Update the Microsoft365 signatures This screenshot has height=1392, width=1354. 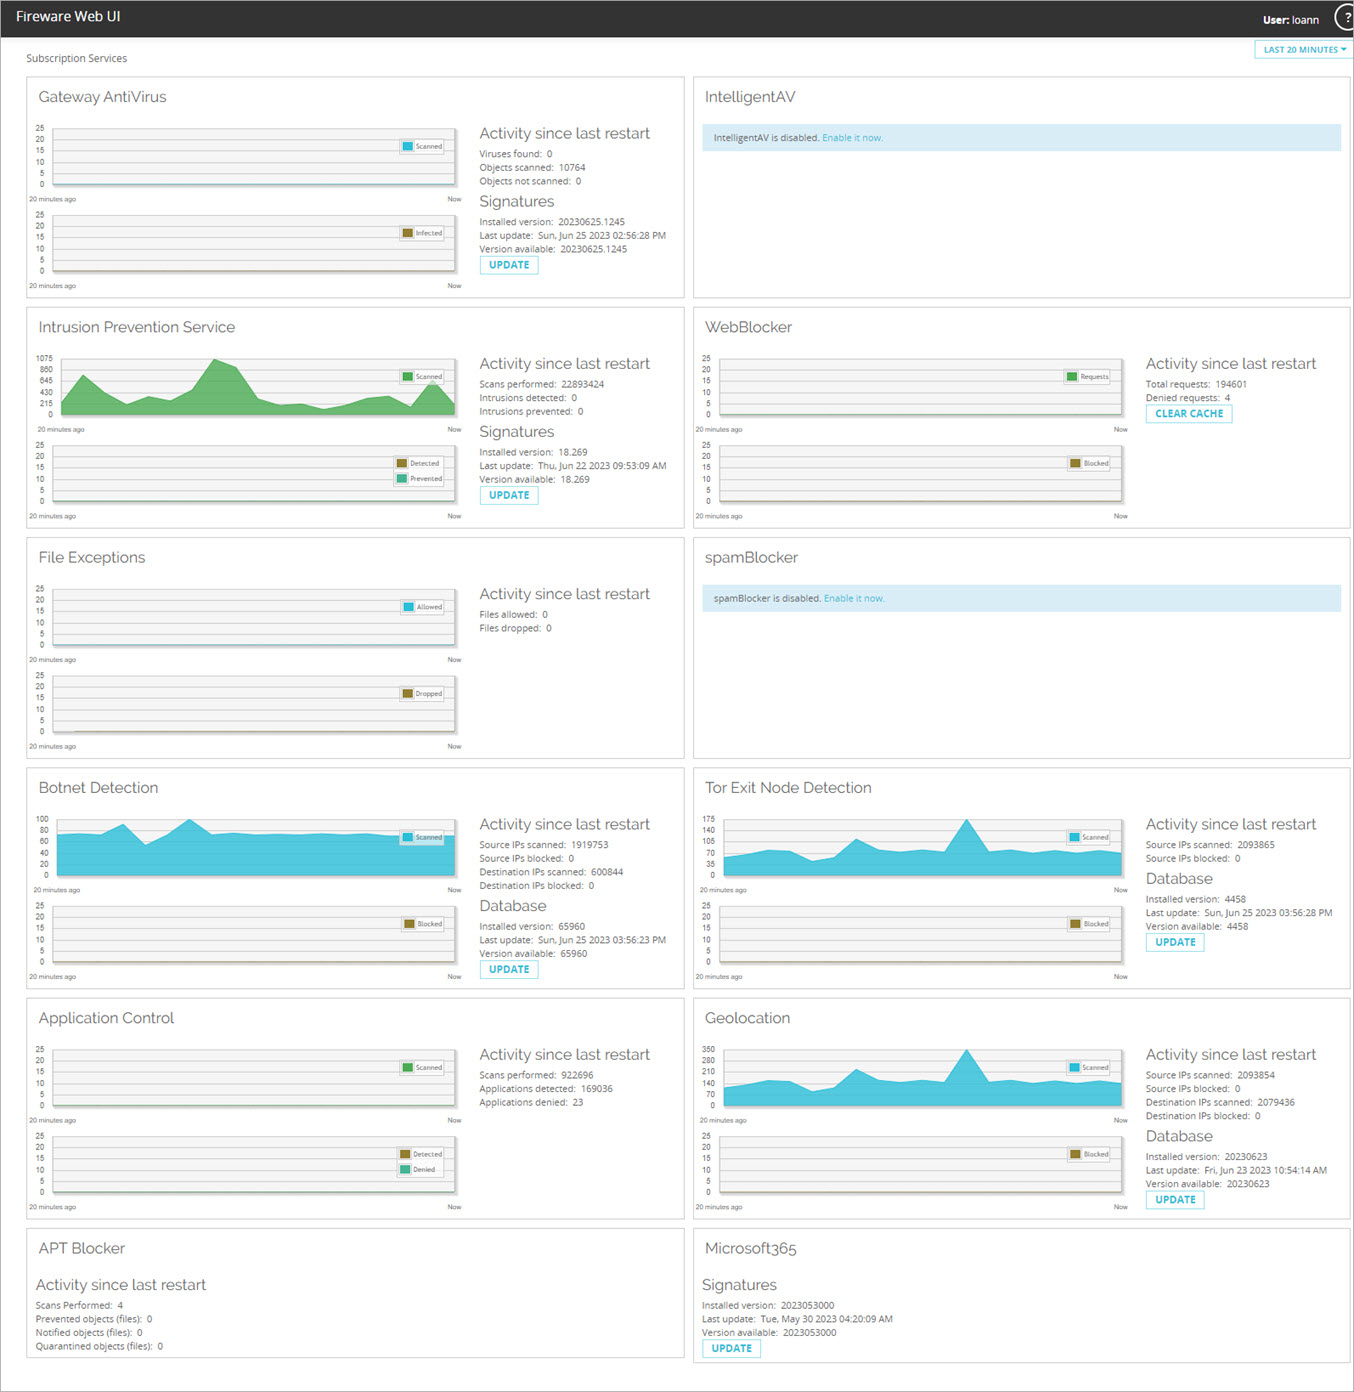[x=731, y=1349]
